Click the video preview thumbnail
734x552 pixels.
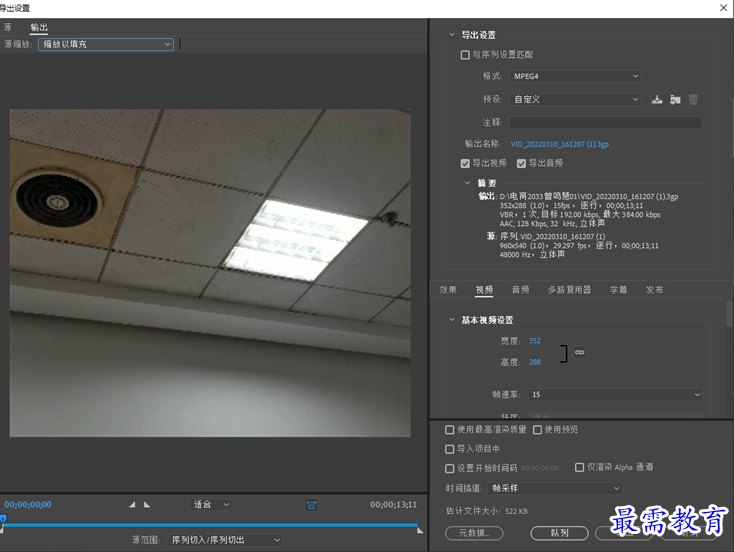click(x=210, y=273)
